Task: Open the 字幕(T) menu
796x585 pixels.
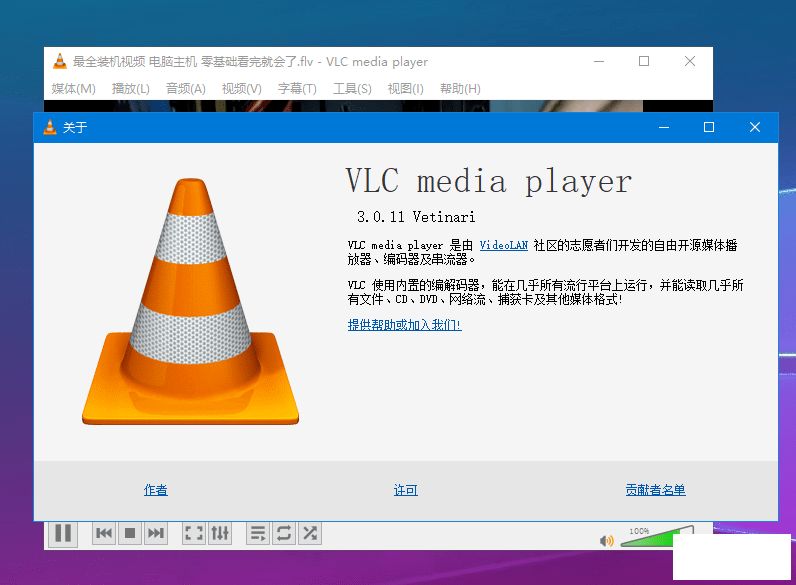Action: click(x=297, y=89)
